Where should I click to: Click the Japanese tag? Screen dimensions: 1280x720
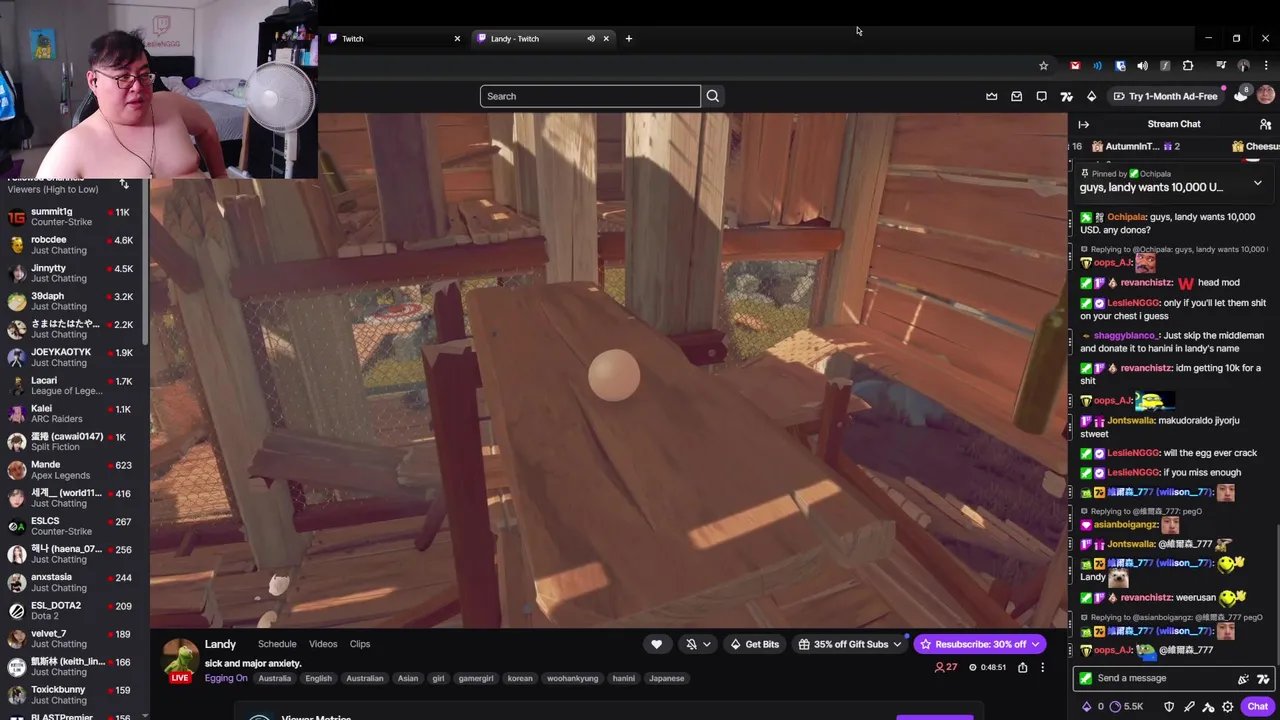tap(667, 678)
